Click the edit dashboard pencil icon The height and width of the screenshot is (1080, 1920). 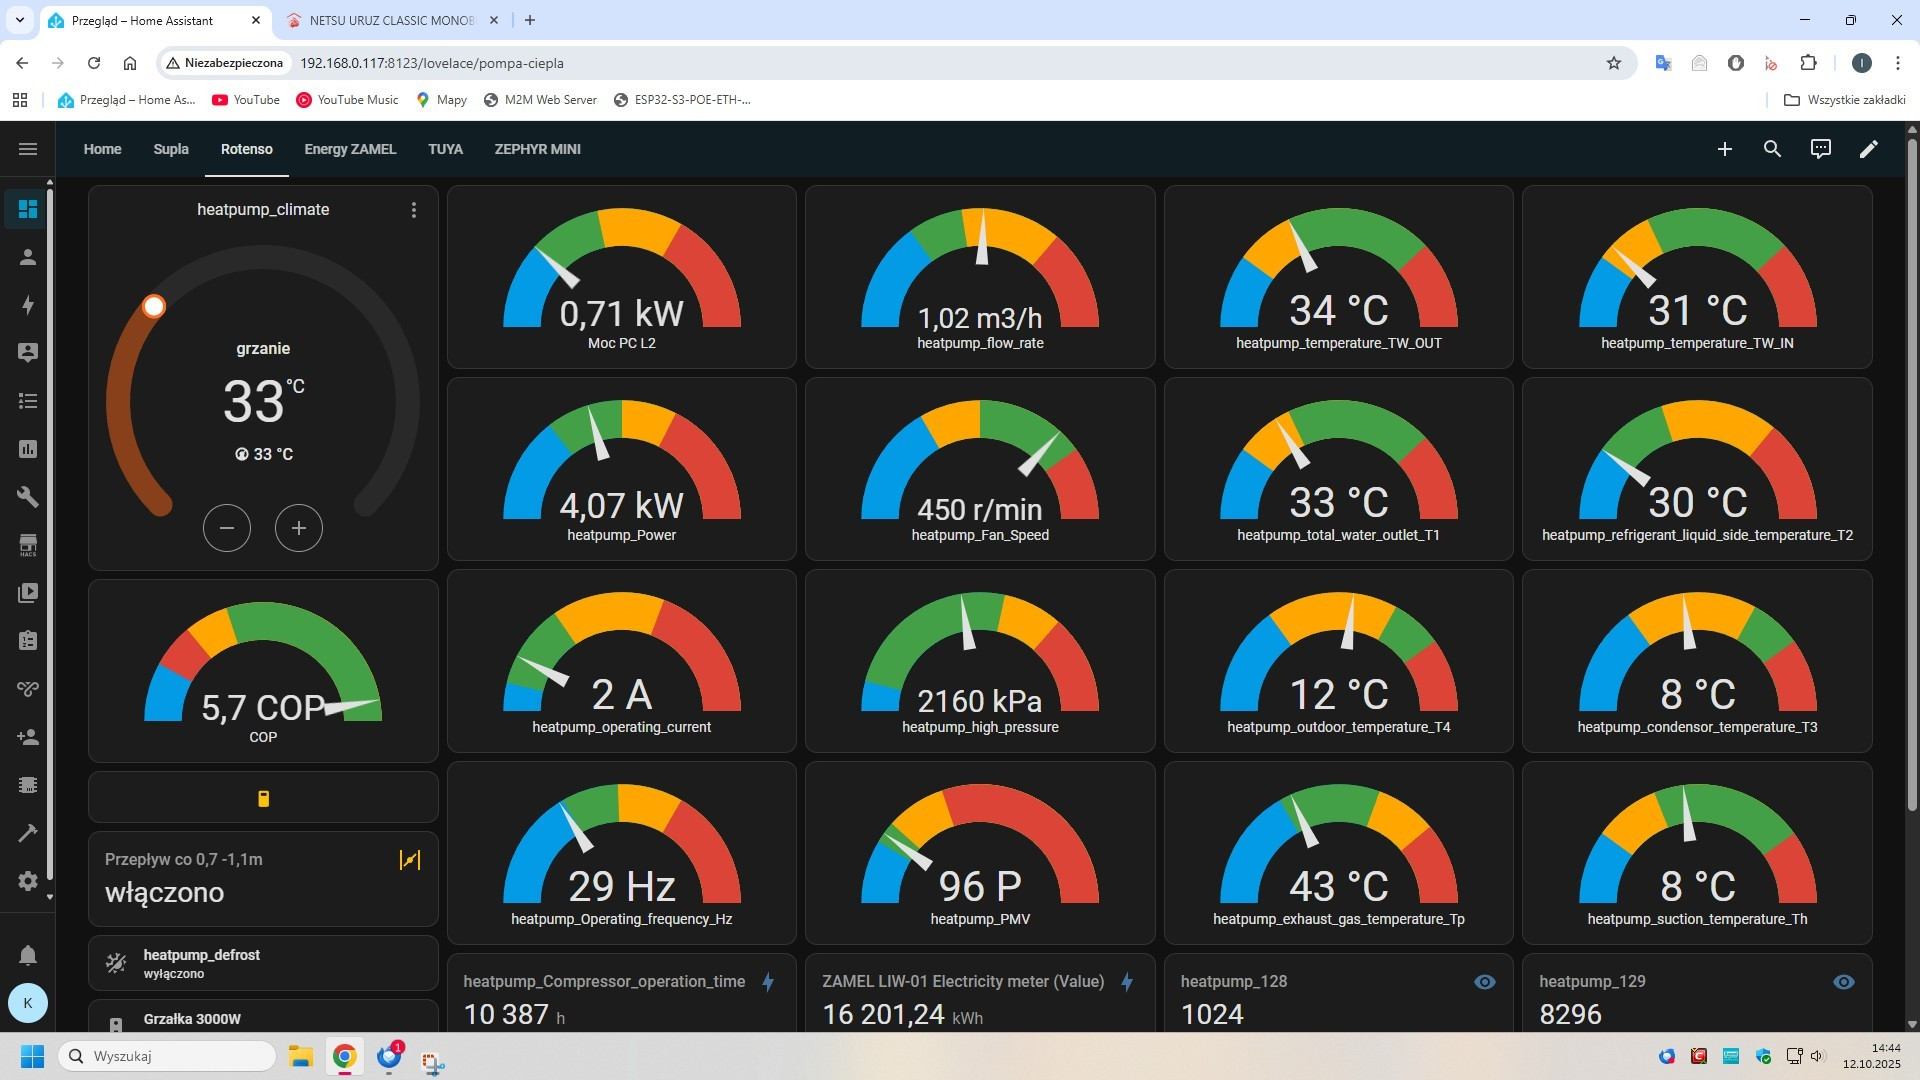pyautogui.click(x=1868, y=149)
